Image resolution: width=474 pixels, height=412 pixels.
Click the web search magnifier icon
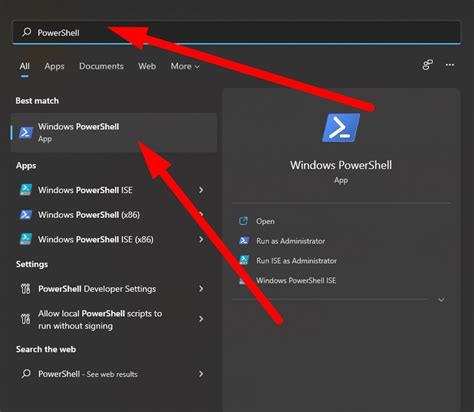pos(26,374)
